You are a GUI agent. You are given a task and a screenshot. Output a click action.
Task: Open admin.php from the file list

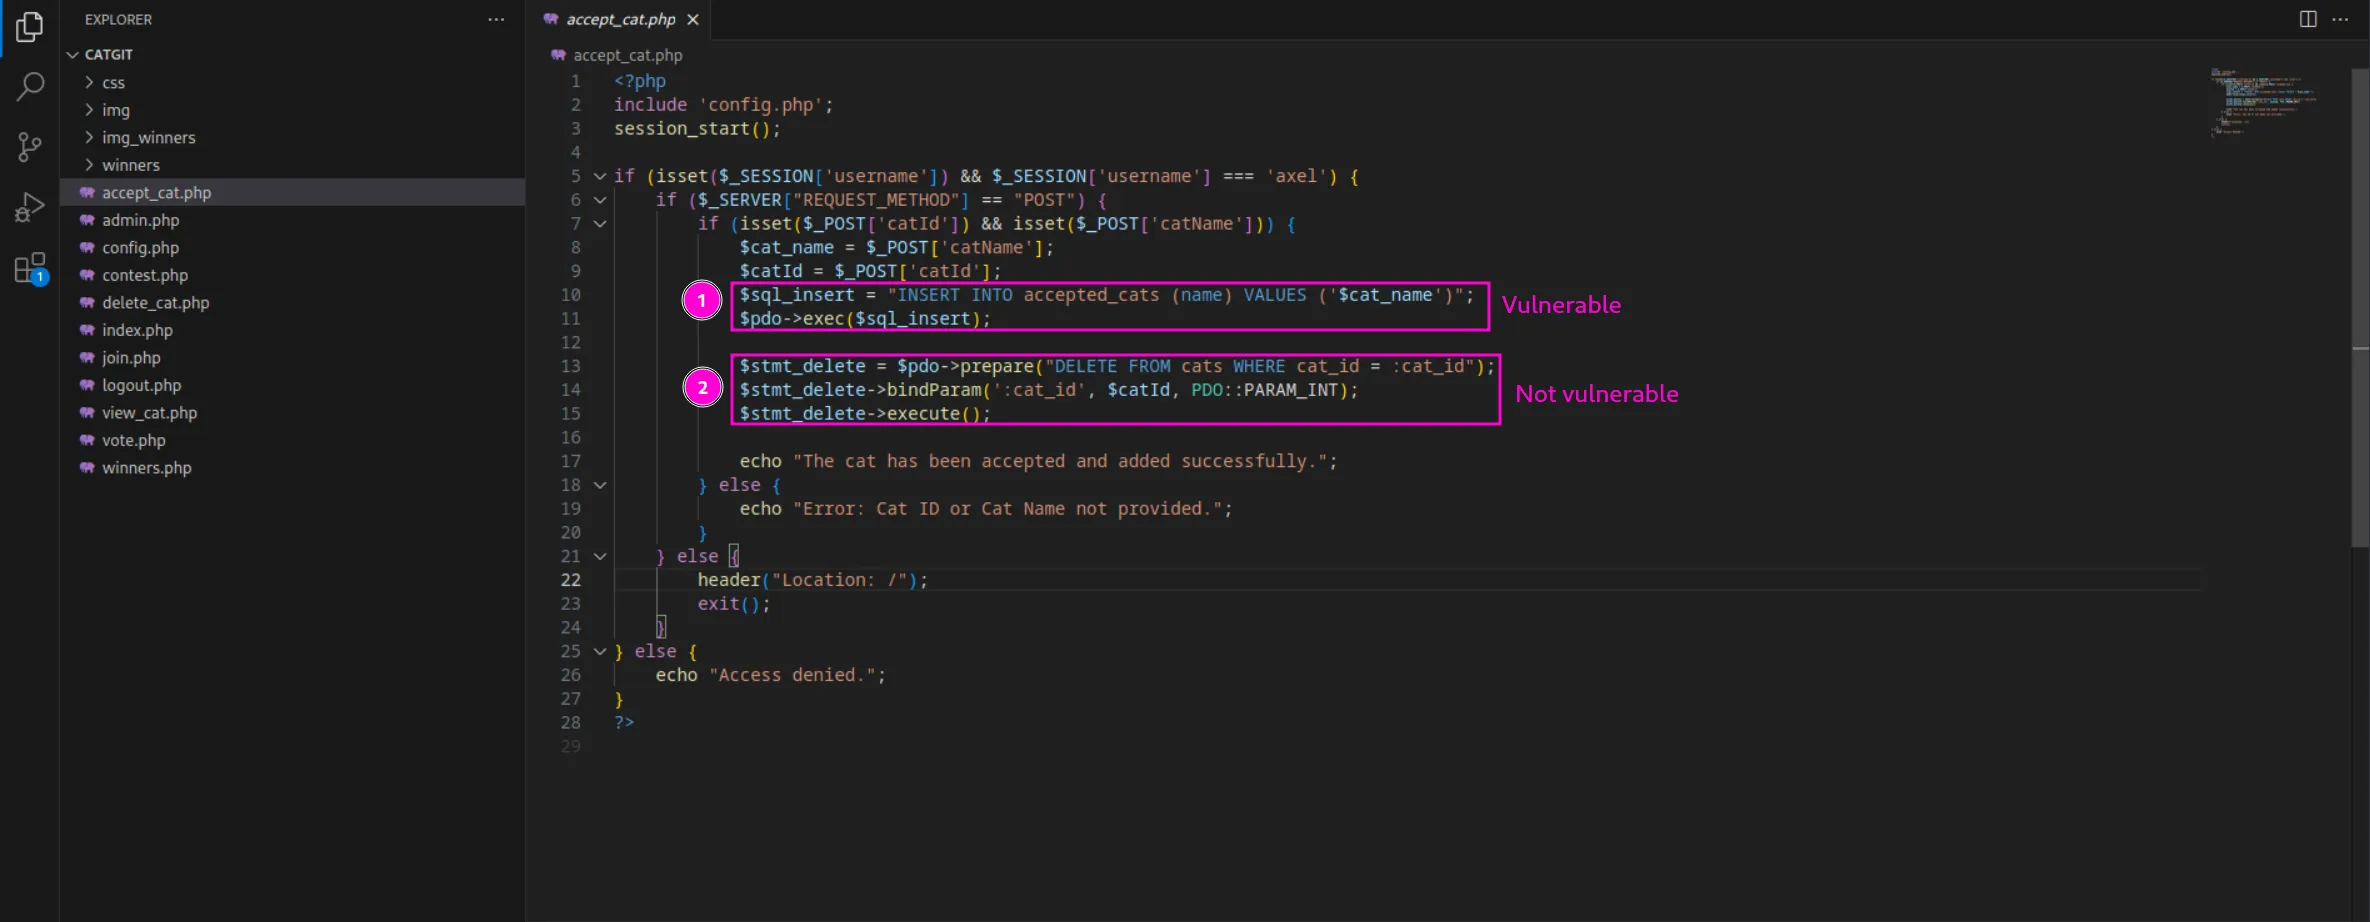(292, 220)
